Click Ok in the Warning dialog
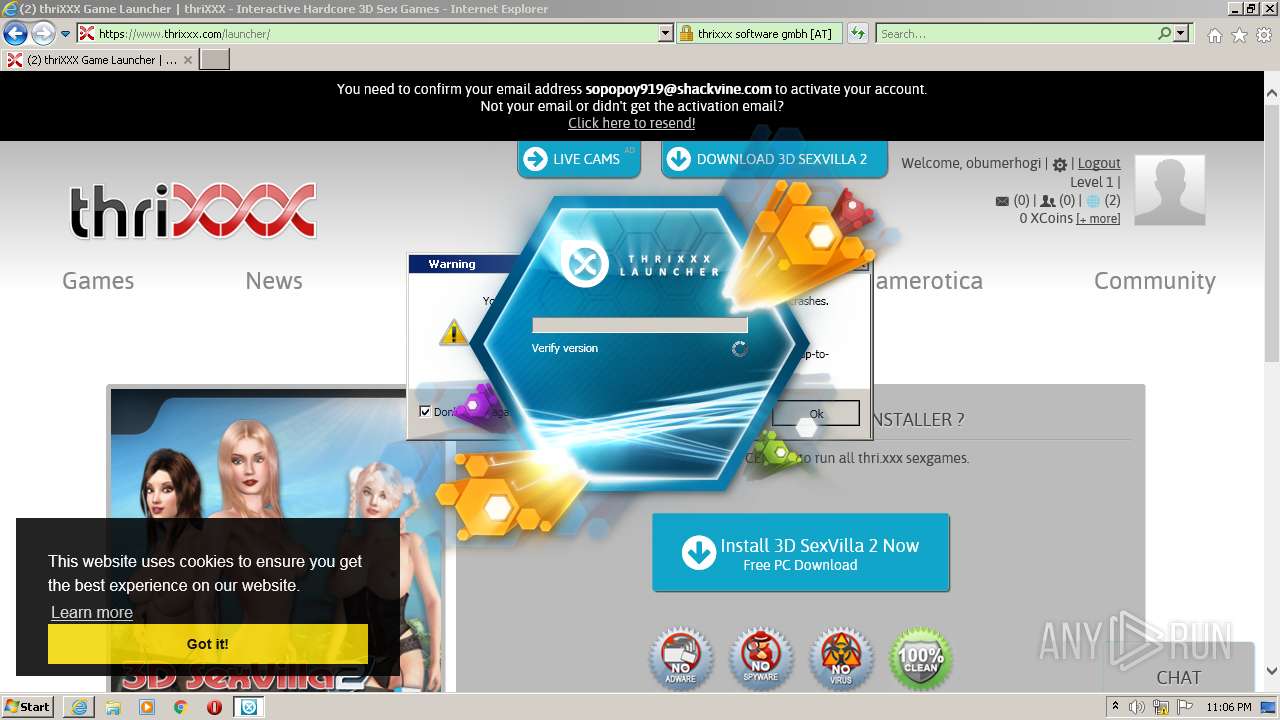The image size is (1280, 720). pos(816,413)
